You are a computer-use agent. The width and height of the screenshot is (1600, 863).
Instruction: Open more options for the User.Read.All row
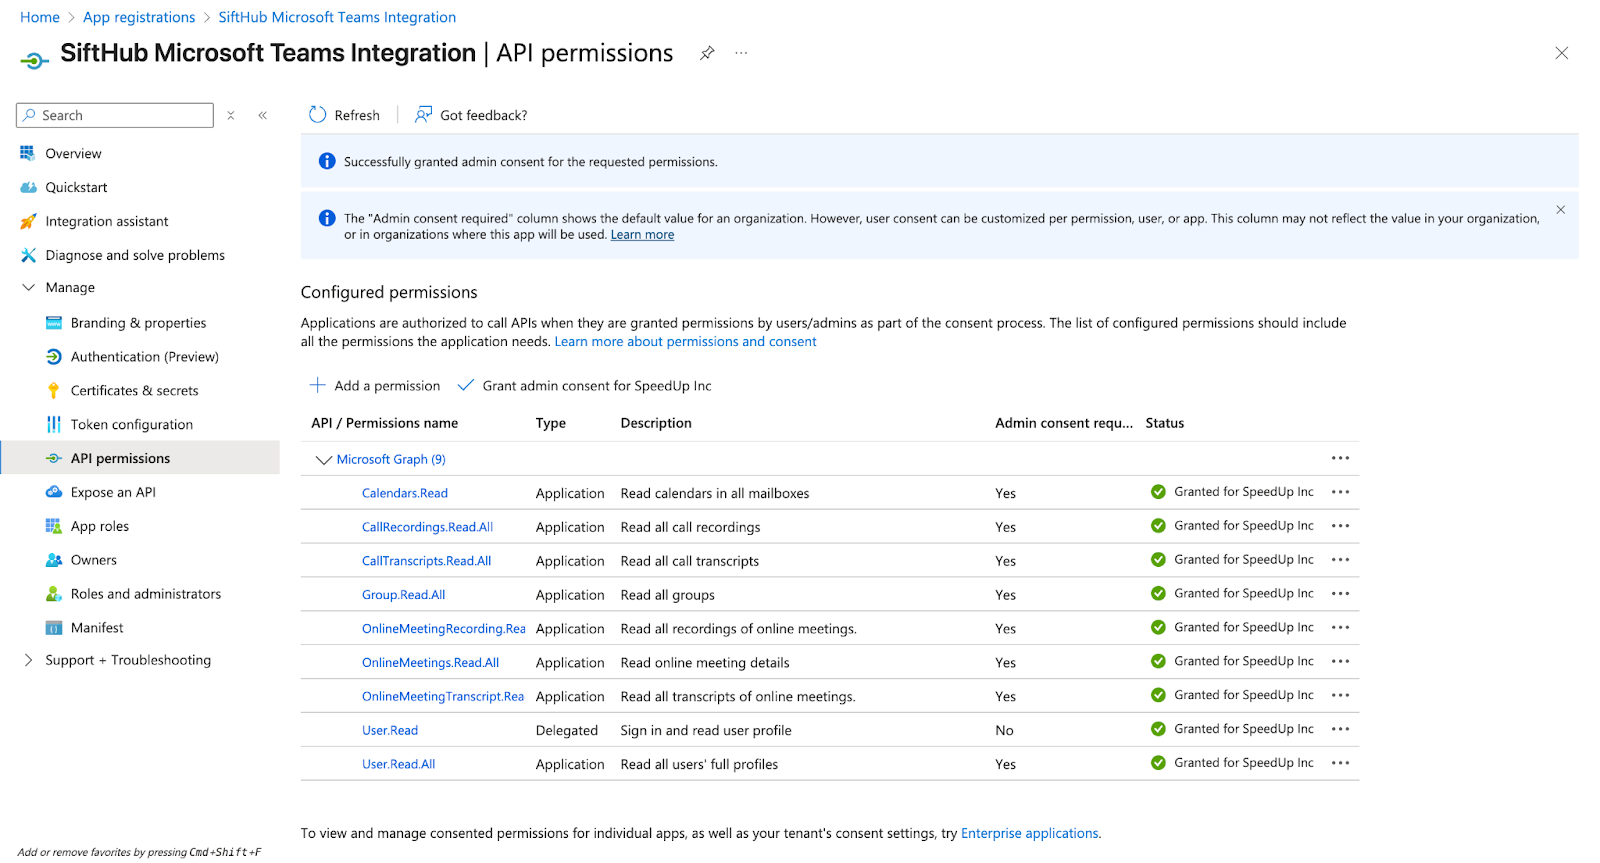point(1340,763)
